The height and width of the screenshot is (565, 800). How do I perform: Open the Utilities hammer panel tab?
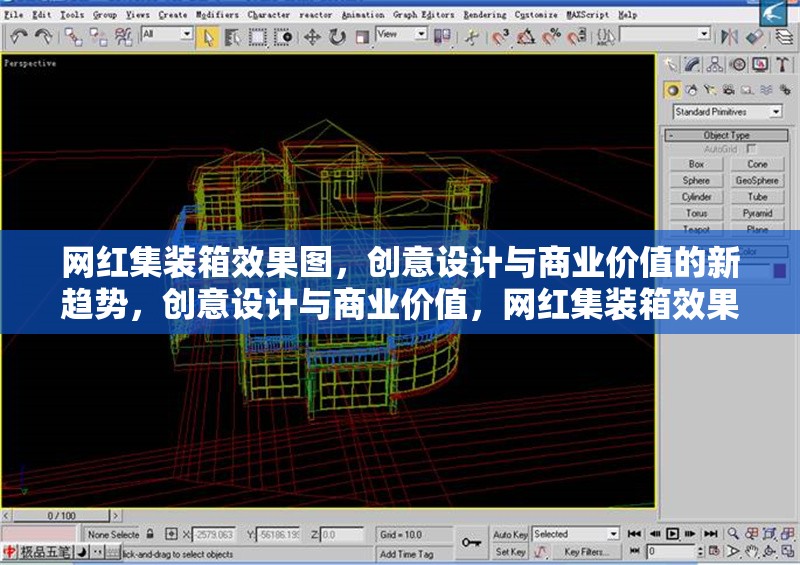coord(781,65)
